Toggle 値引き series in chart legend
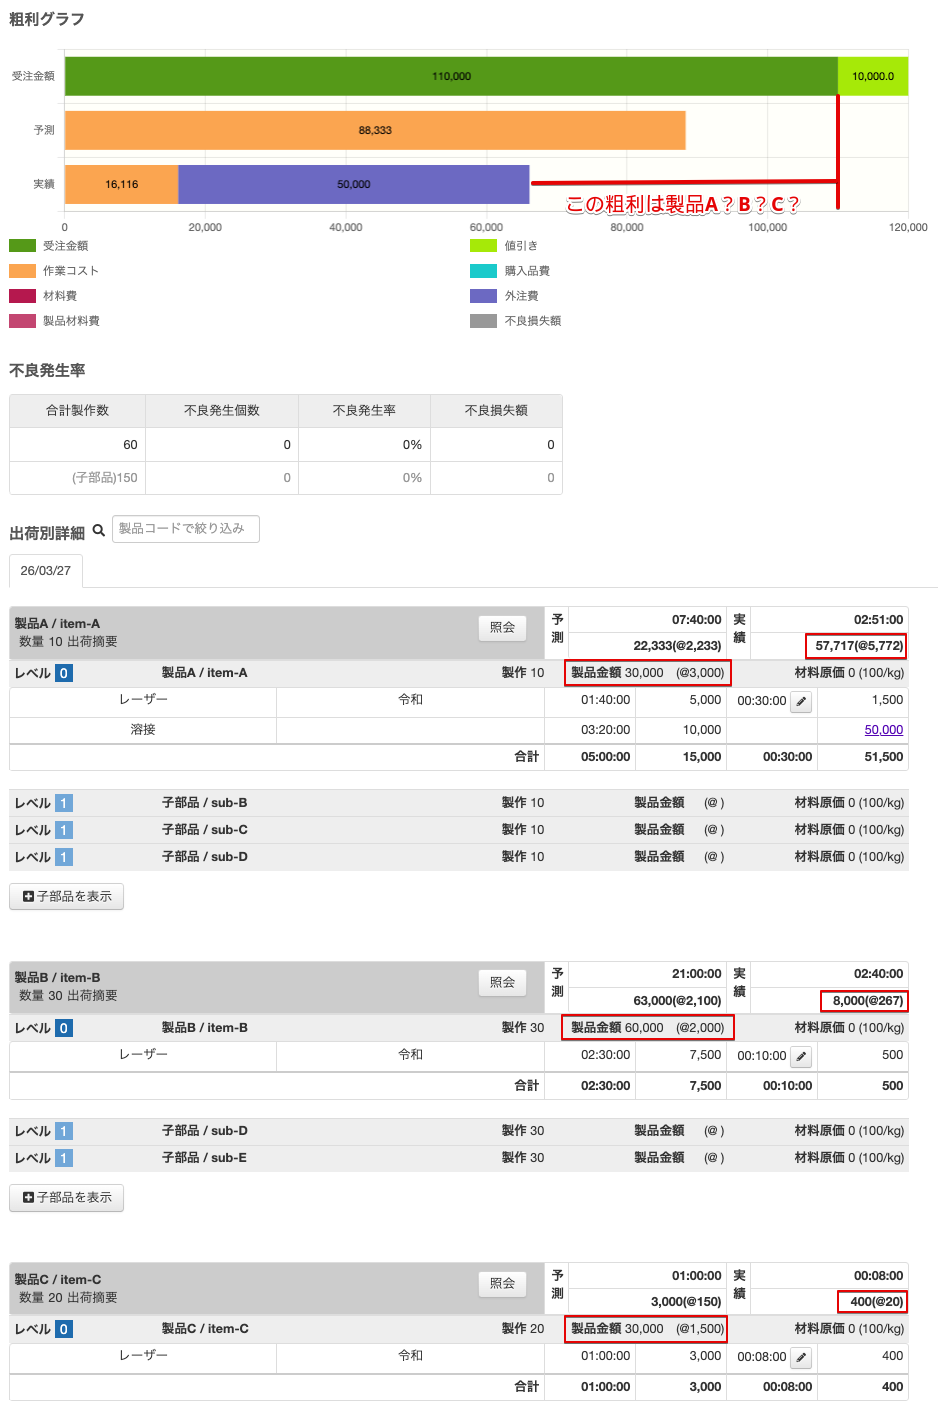This screenshot has height=1408, width=938. (x=520, y=246)
